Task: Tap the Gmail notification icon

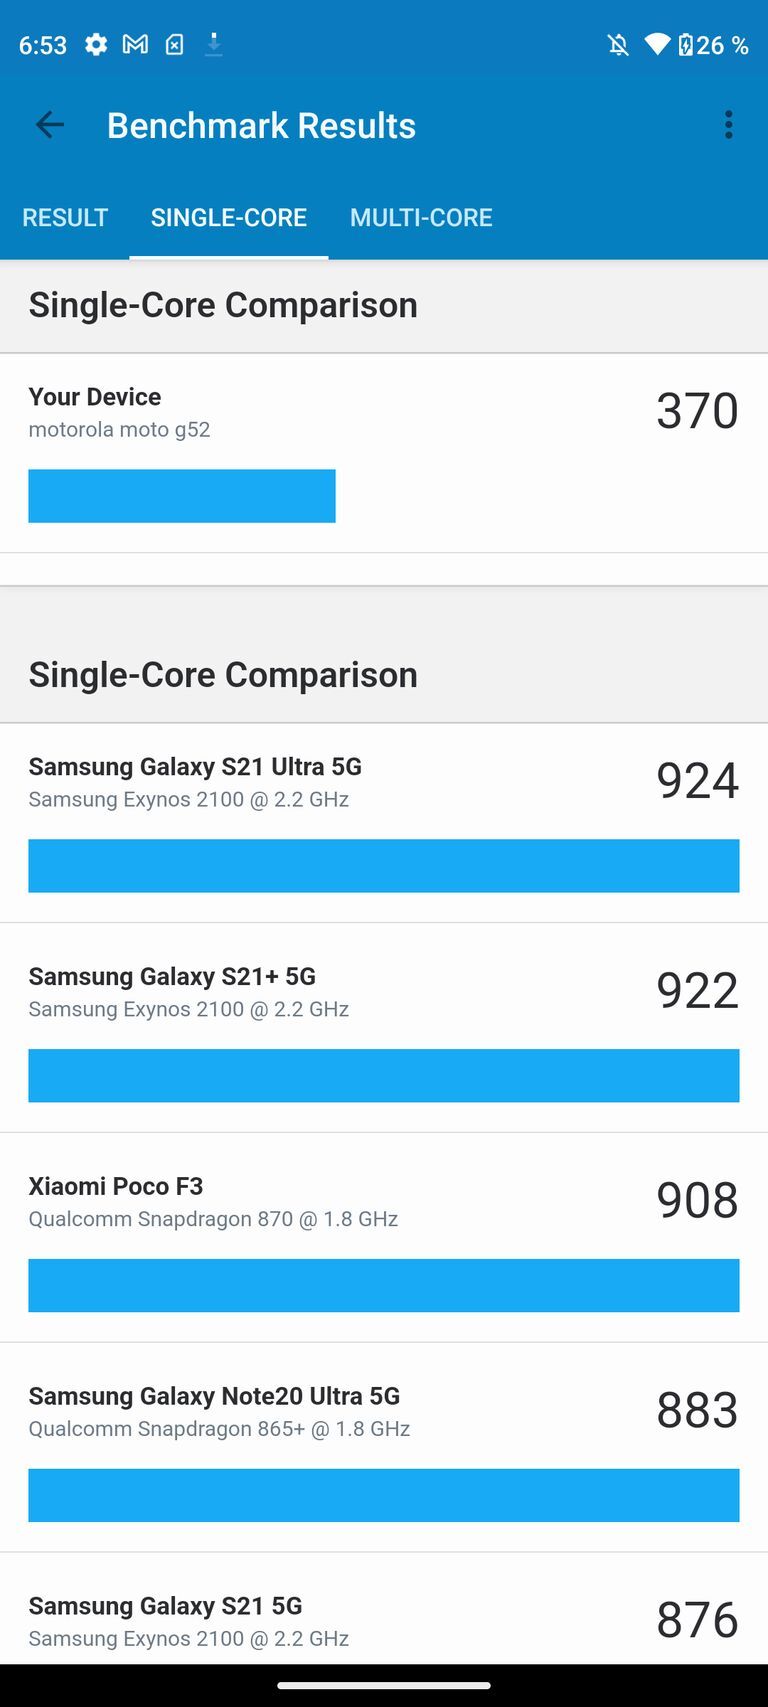Action: (135, 45)
